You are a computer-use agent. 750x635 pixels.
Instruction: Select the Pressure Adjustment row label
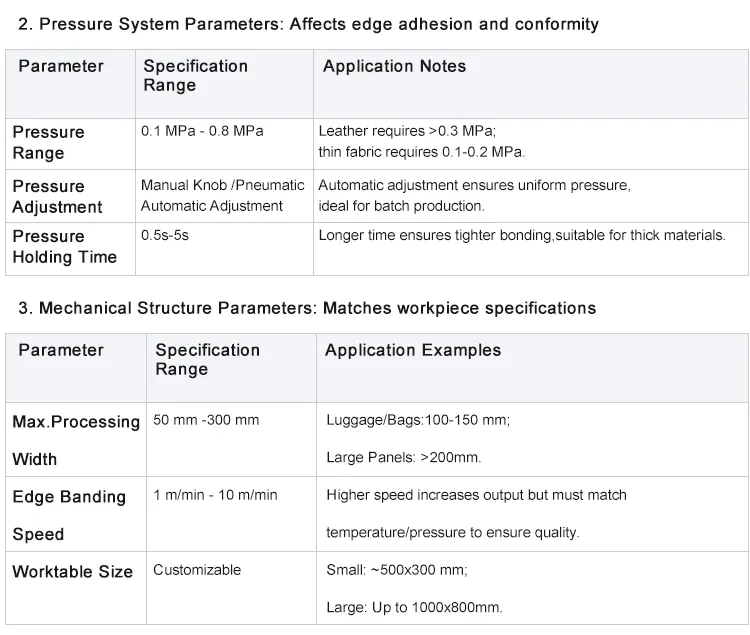click(x=57, y=196)
